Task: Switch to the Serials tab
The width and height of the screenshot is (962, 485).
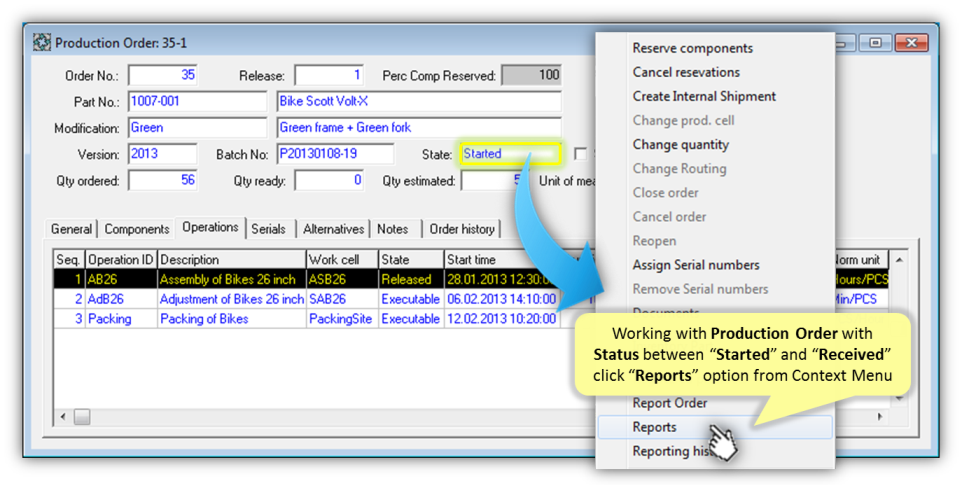Action: pyautogui.click(x=269, y=229)
